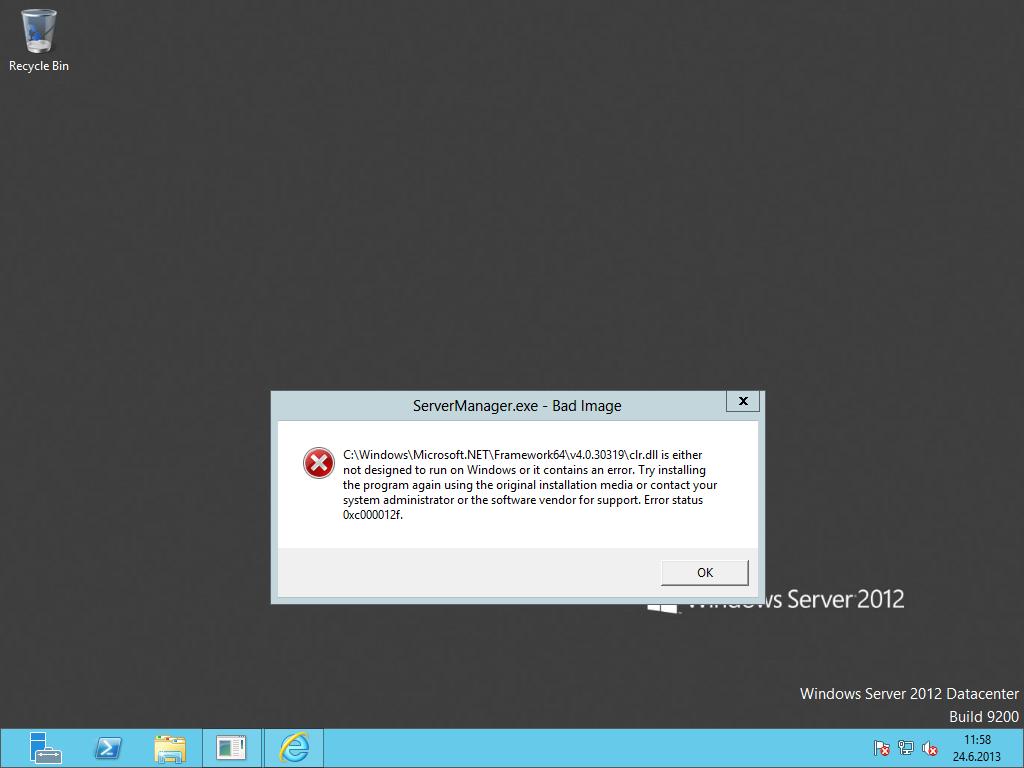
Task: Select the running ServerManager taskbar item
Action: [x=231, y=748]
